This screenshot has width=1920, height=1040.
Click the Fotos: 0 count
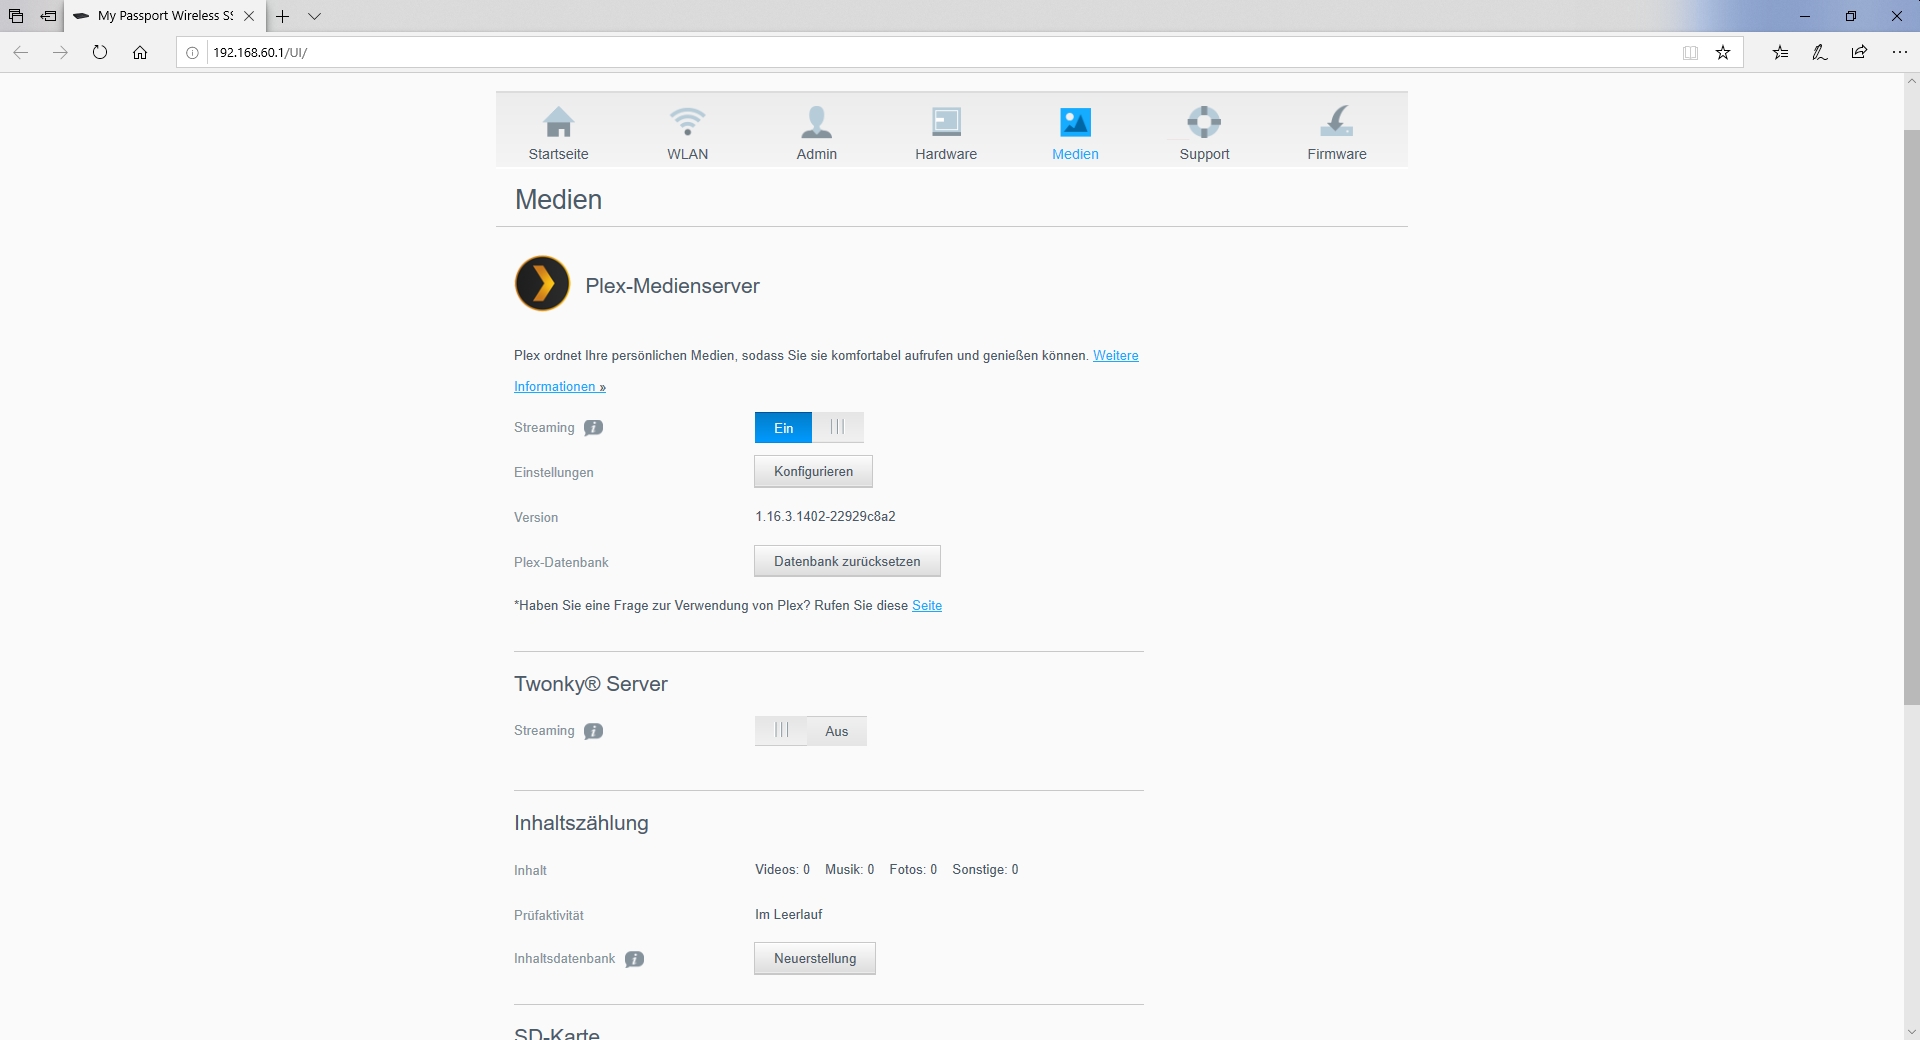913,870
